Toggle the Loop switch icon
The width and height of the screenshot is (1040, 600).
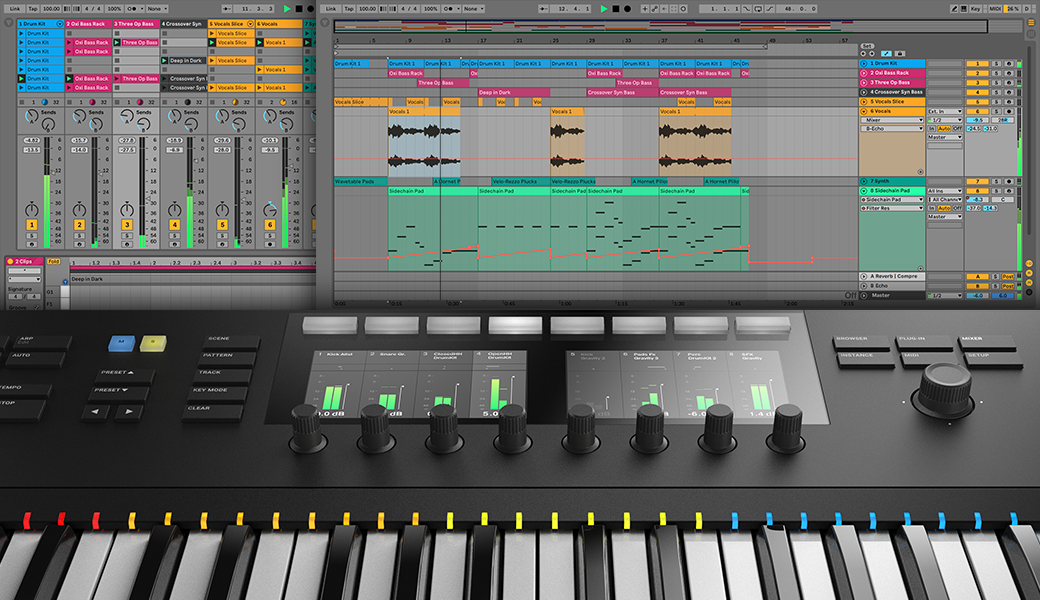point(758,9)
